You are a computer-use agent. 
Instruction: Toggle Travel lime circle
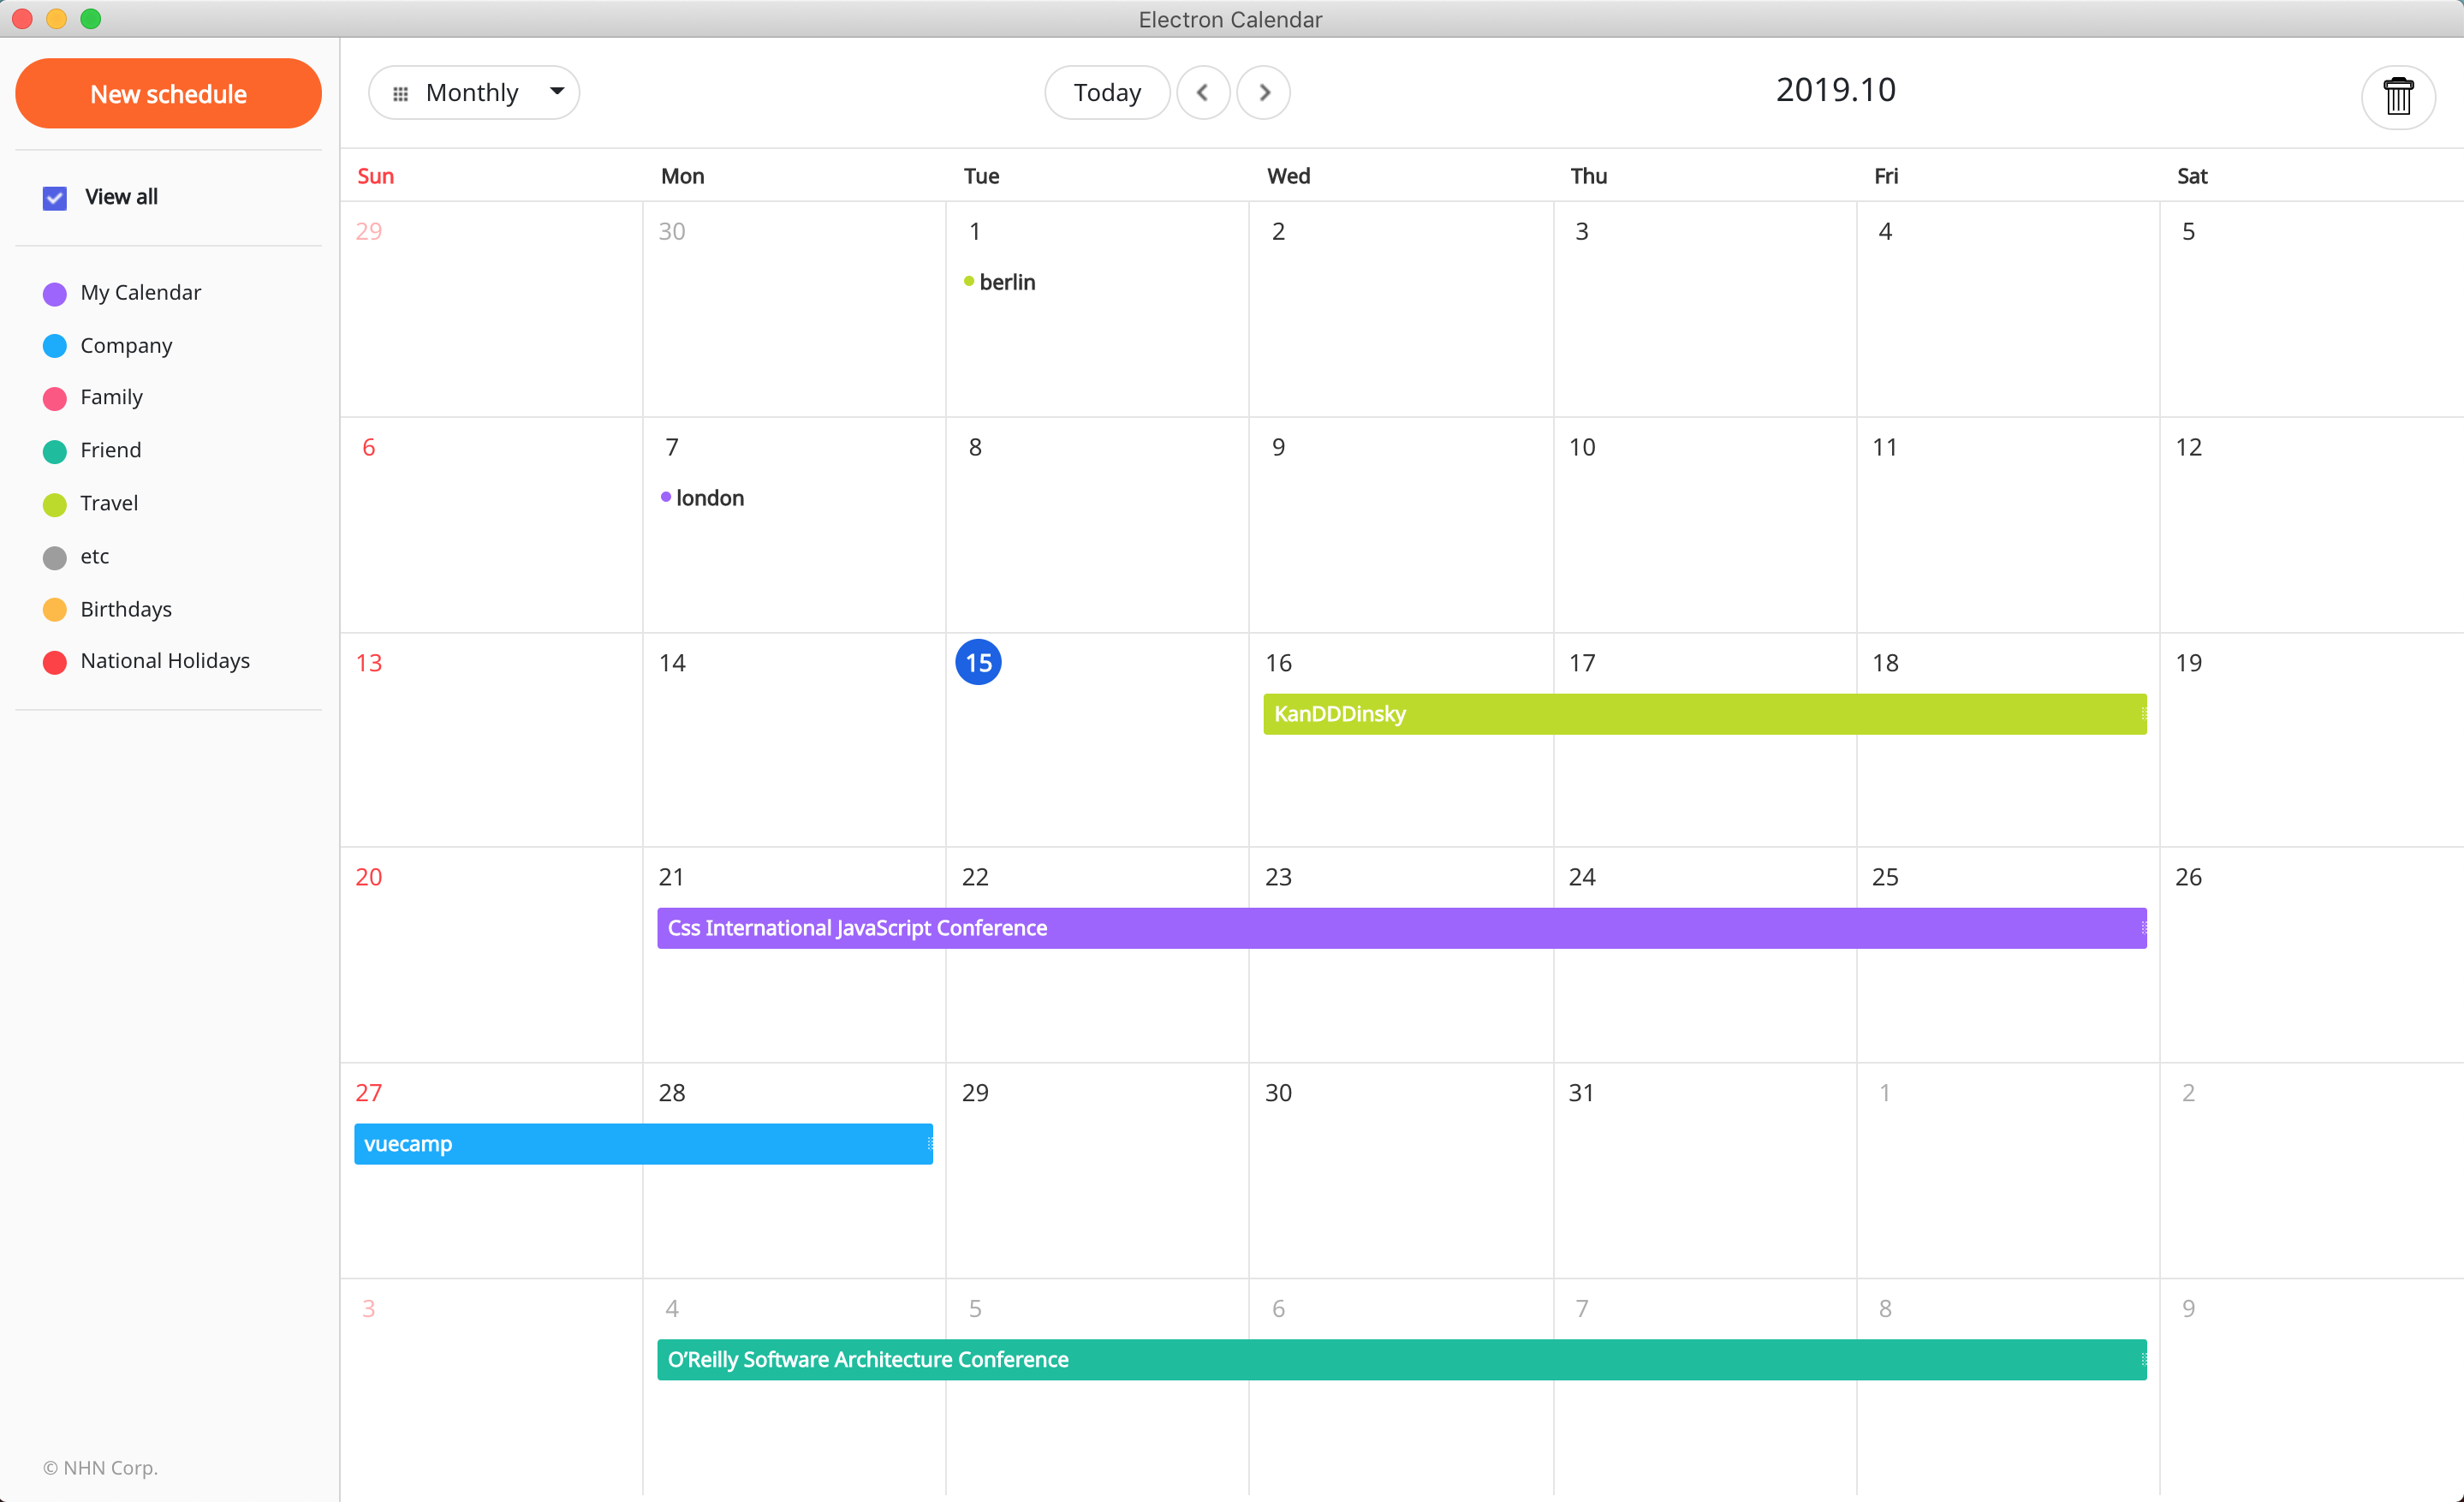55,504
